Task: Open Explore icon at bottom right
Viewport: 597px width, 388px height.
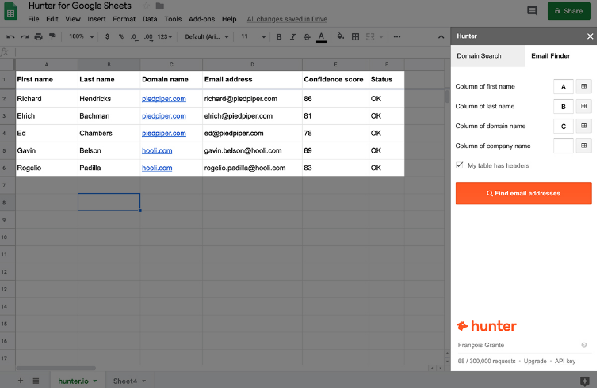Action: pyautogui.click(x=584, y=381)
